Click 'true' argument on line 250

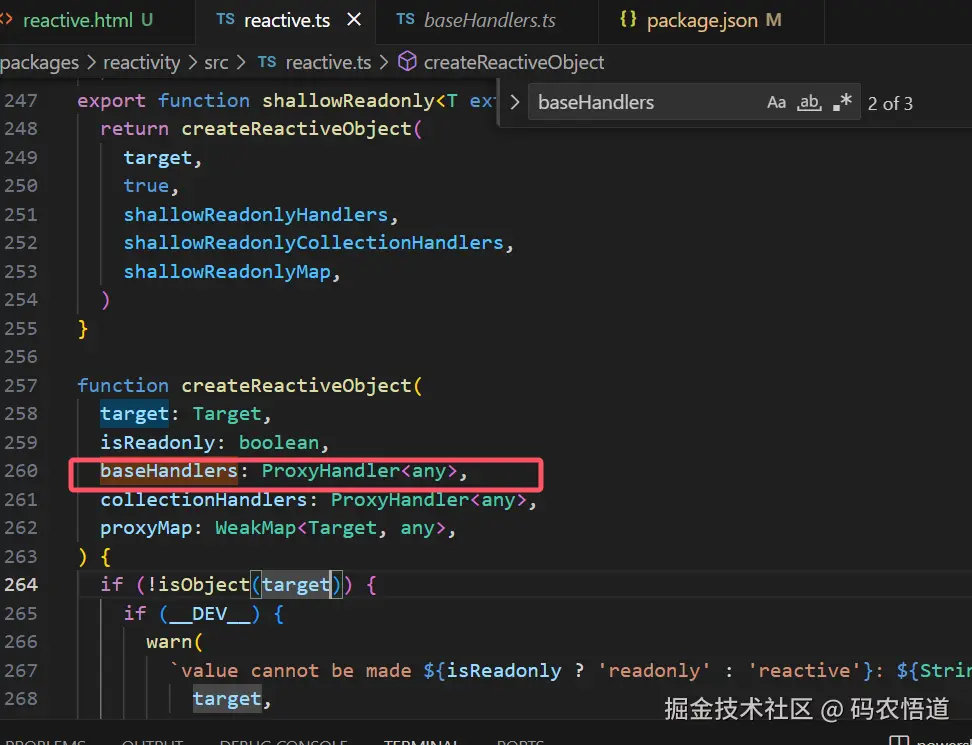click(x=146, y=186)
